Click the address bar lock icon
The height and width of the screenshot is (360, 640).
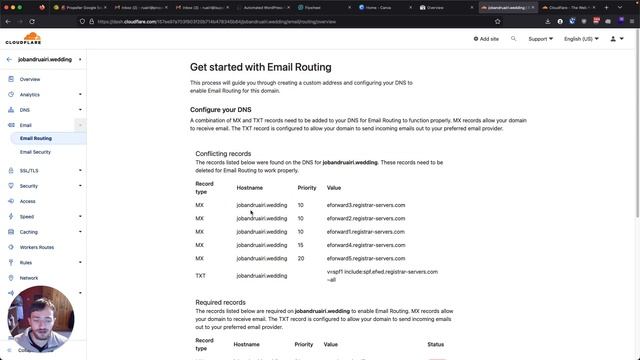91,21
